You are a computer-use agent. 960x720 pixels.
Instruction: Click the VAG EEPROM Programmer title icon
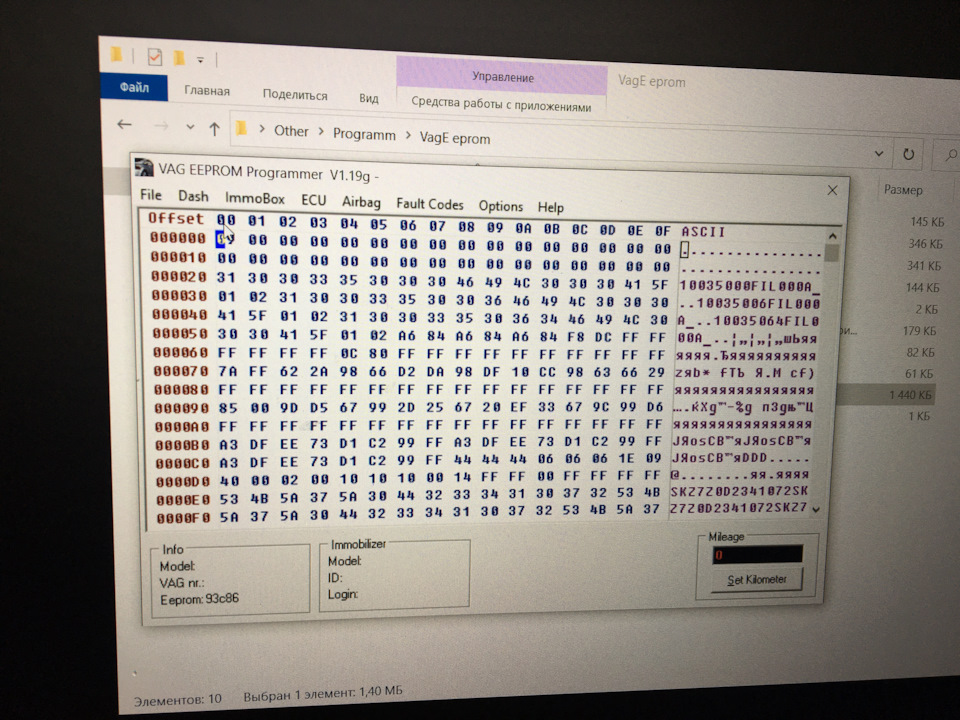tap(144, 167)
